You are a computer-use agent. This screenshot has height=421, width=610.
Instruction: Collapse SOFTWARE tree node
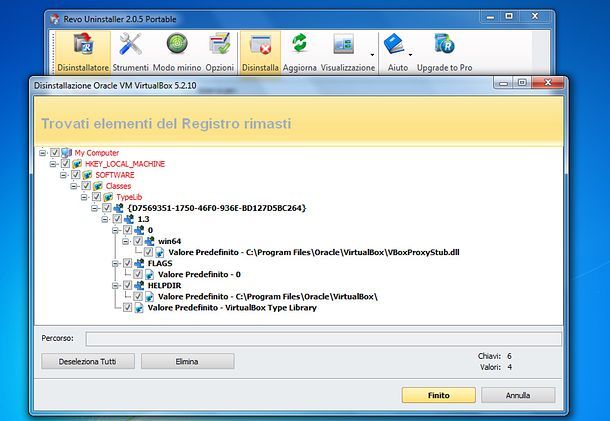click(64, 175)
